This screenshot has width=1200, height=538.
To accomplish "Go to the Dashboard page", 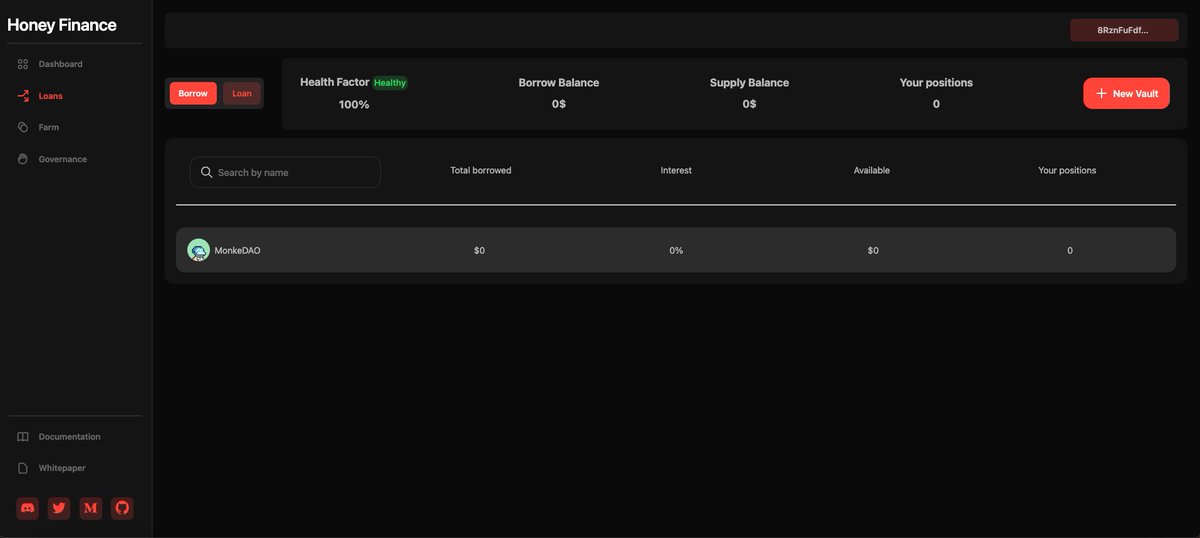I will (61, 64).
